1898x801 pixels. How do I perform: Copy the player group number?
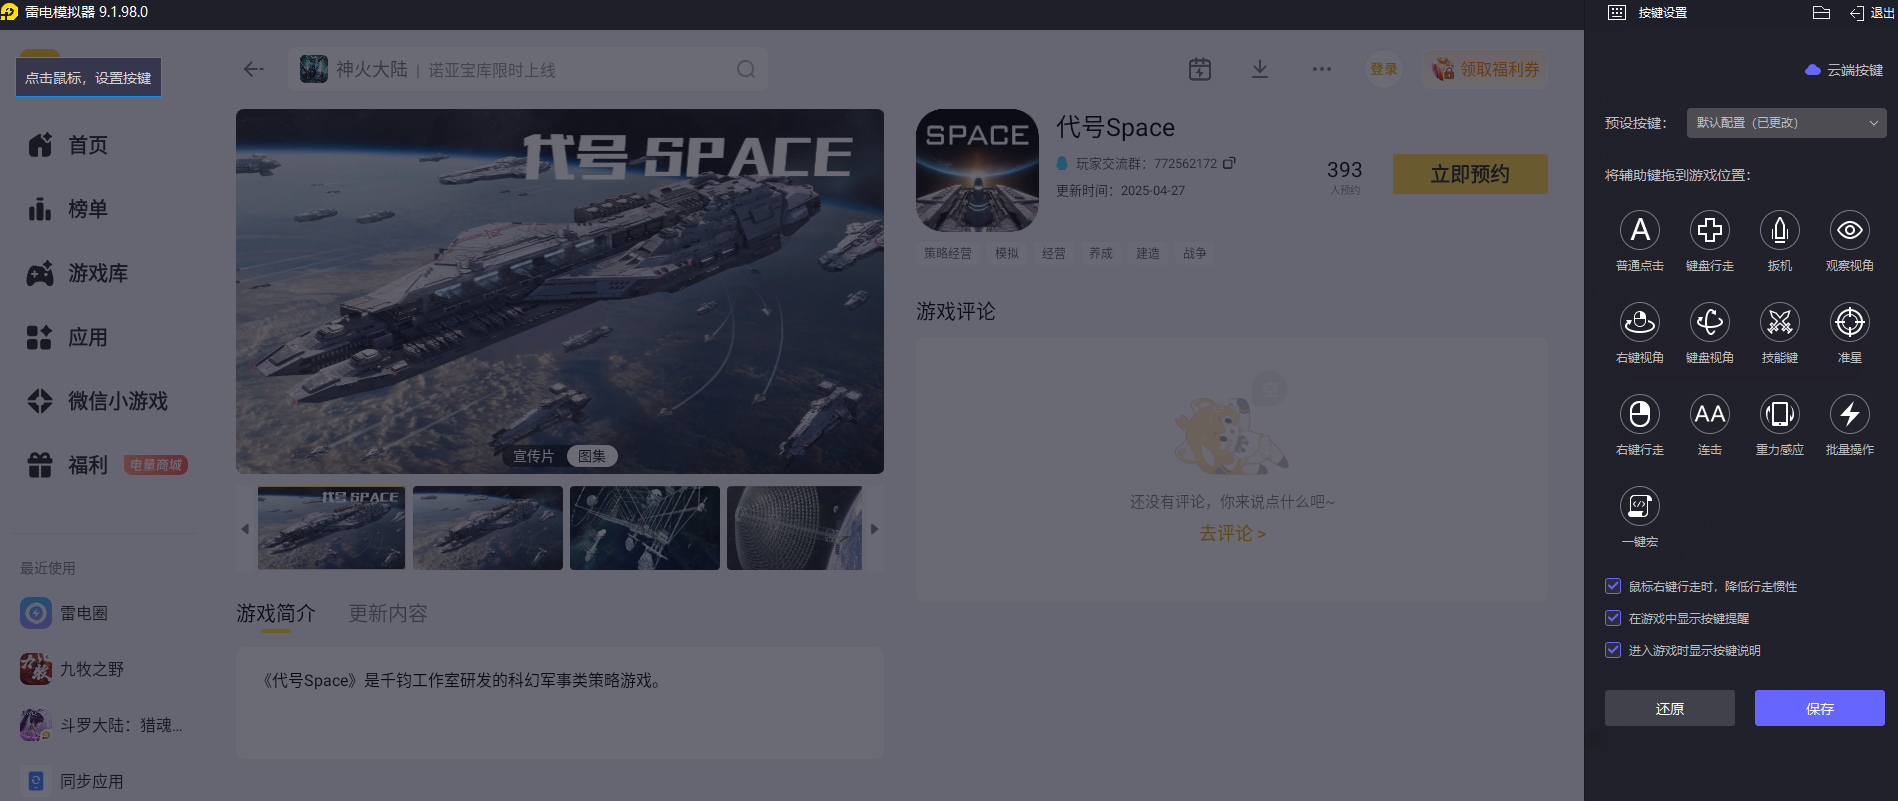pos(1230,163)
